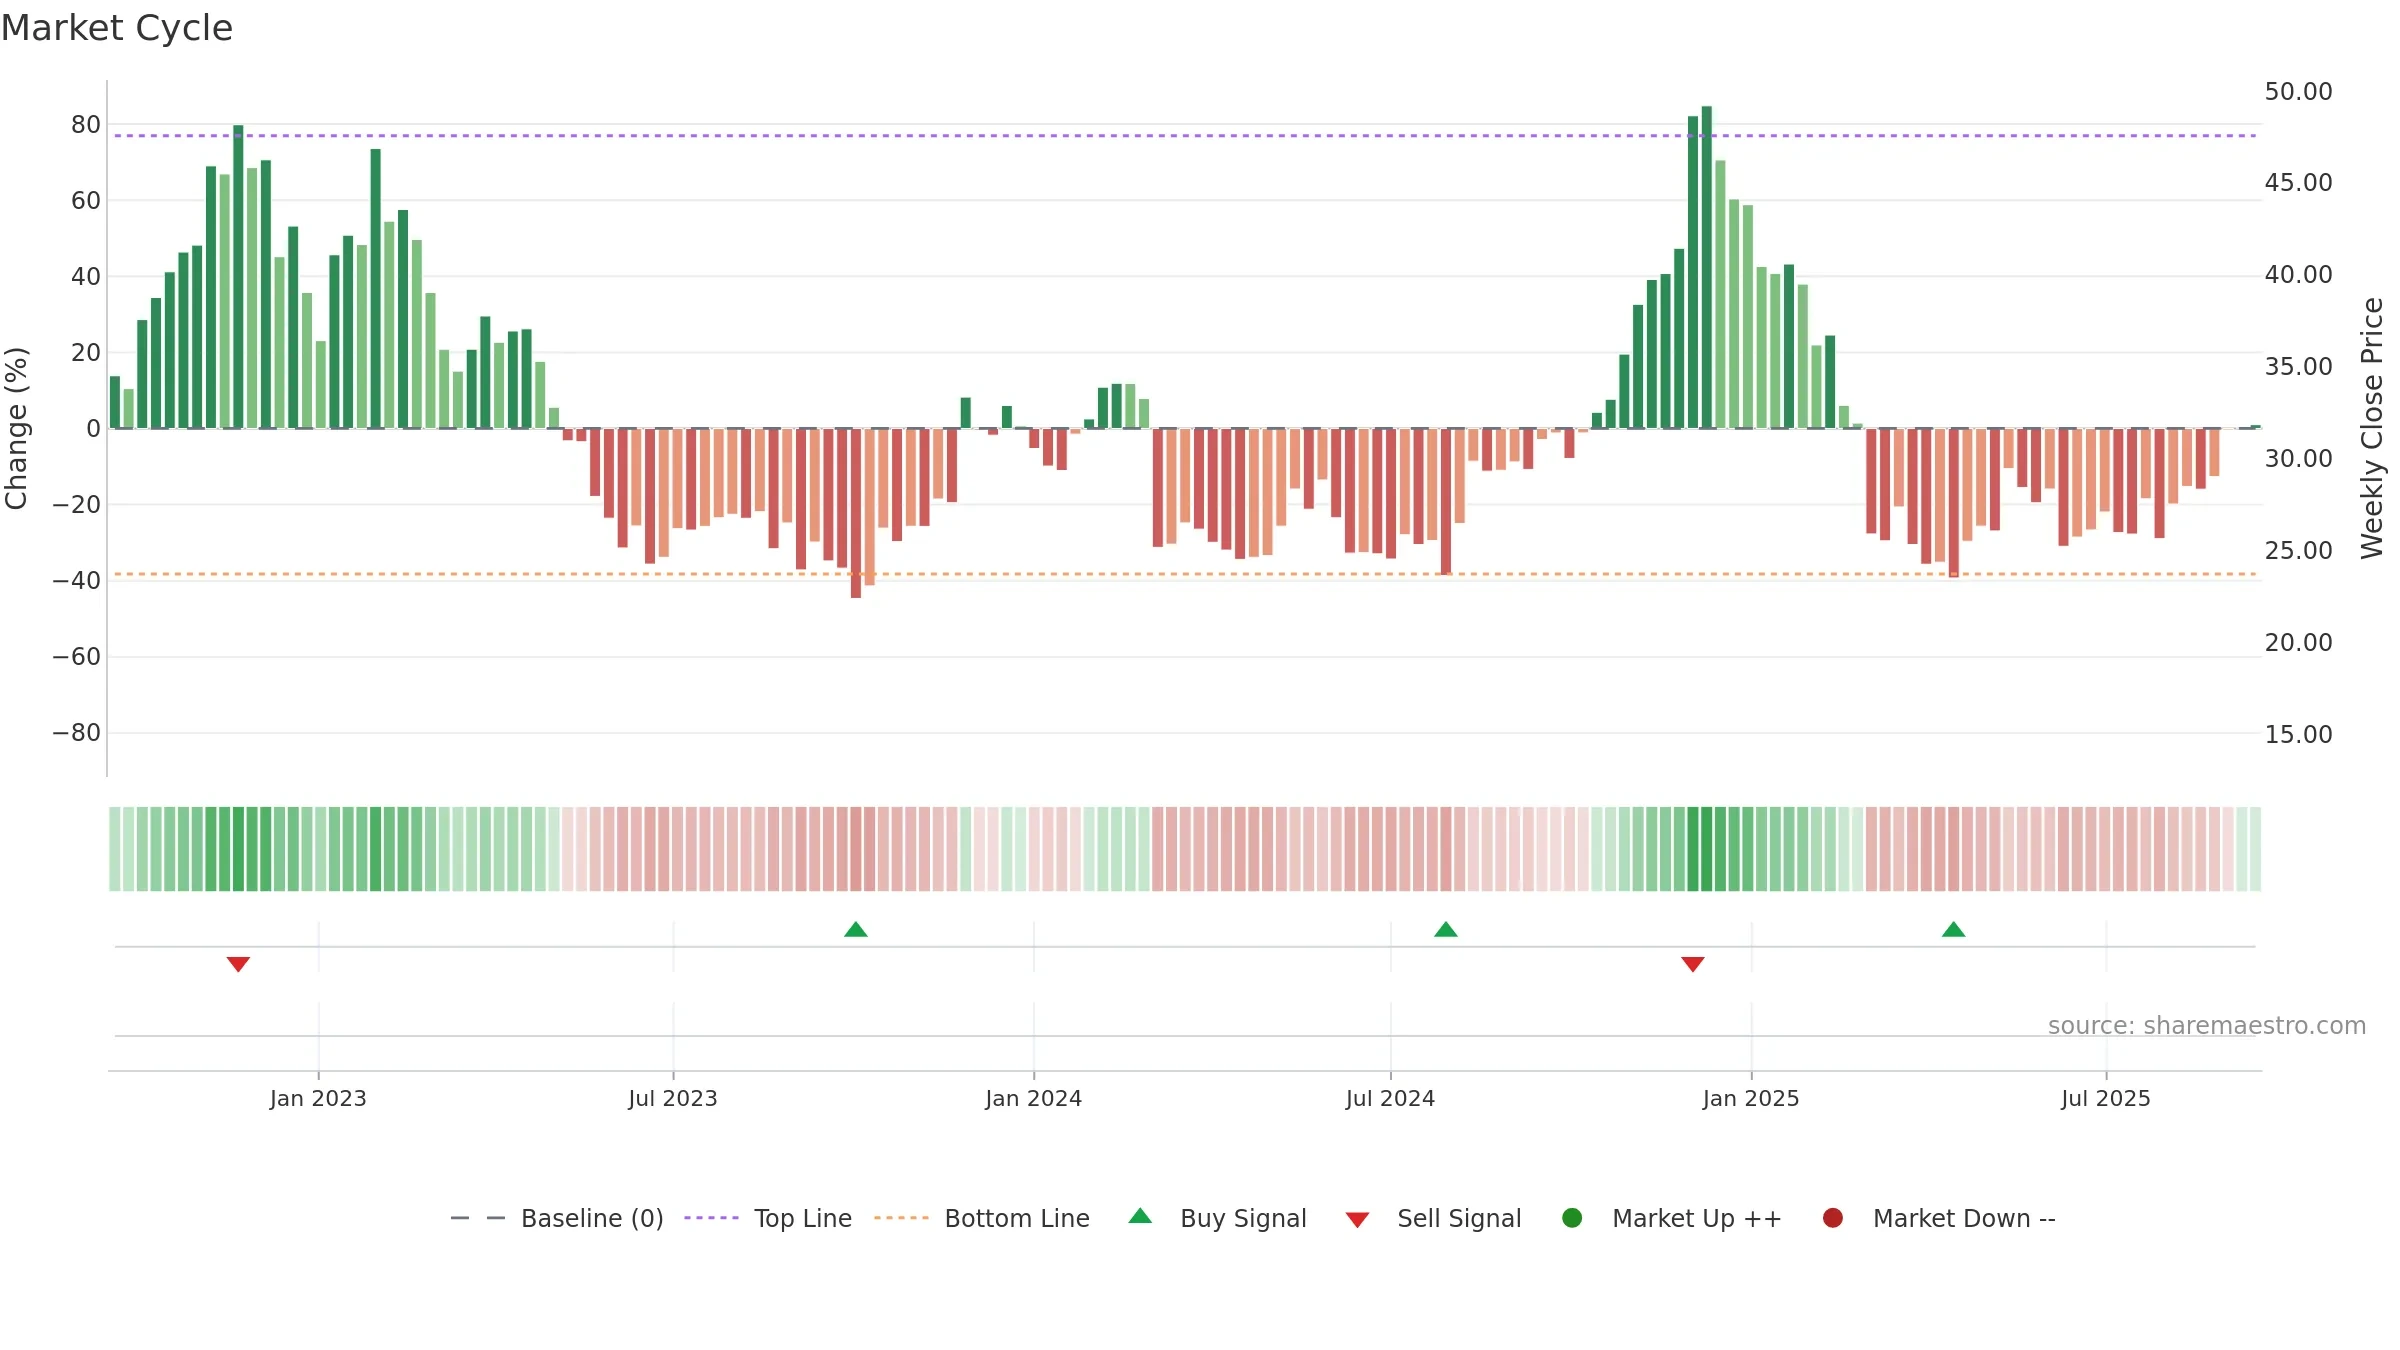The height and width of the screenshot is (1350, 2400).
Task: Click the red bar touching bottom line in August 2024
Action: point(1446,502)
